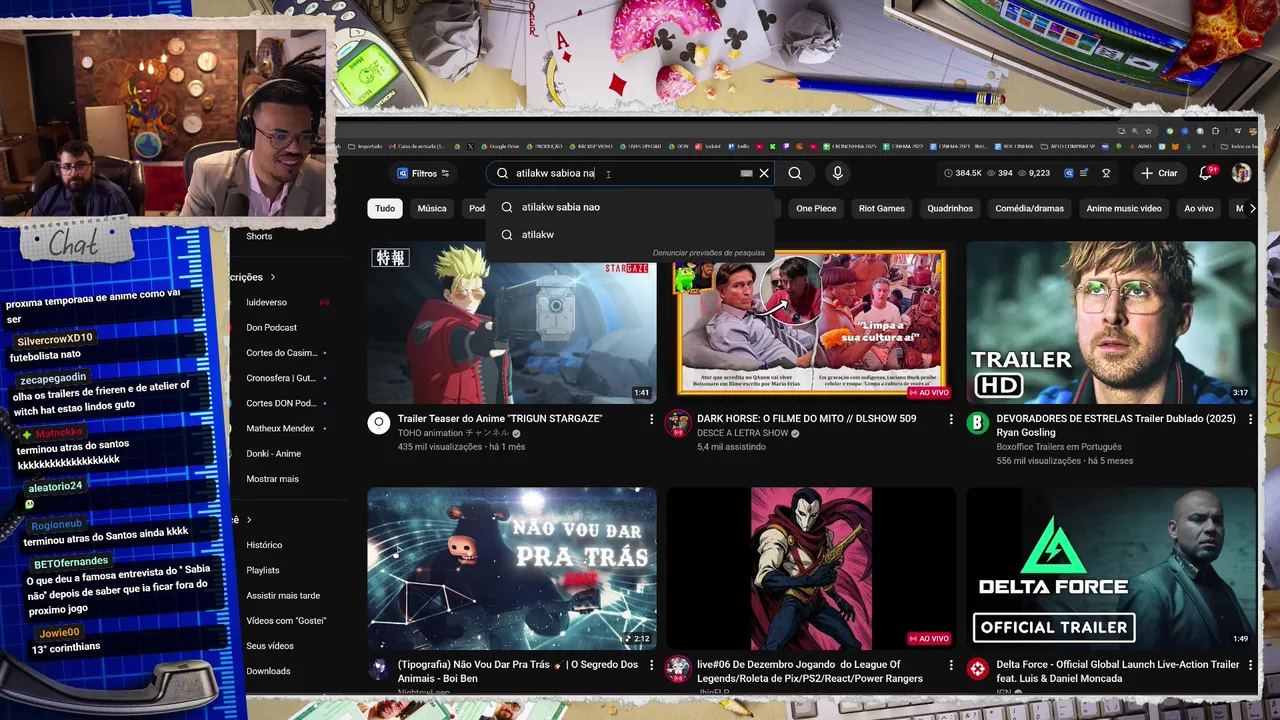Click title 'DARK HORSE: O FILME DO MITO // DLSHOW 509'
Viewport: 1280px width, 720px height.
click(x=806, y=419)
